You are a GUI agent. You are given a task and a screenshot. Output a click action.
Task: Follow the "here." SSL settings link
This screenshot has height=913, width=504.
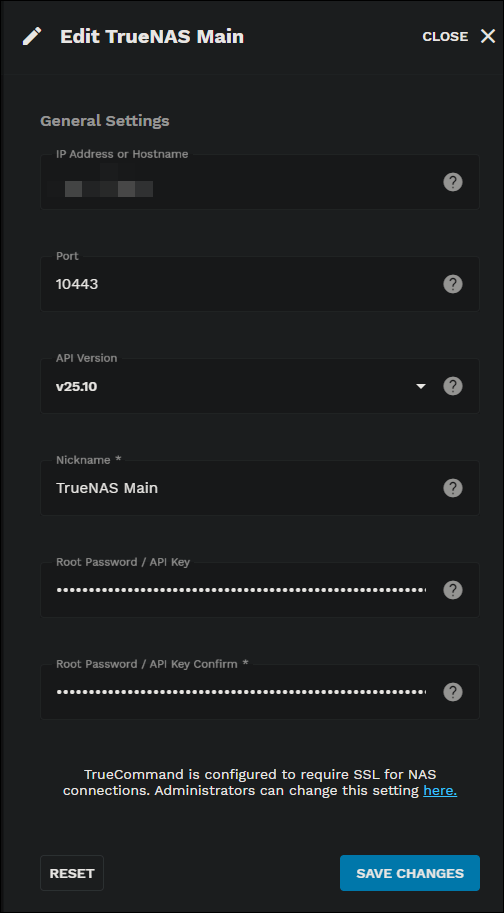(440, 791)
